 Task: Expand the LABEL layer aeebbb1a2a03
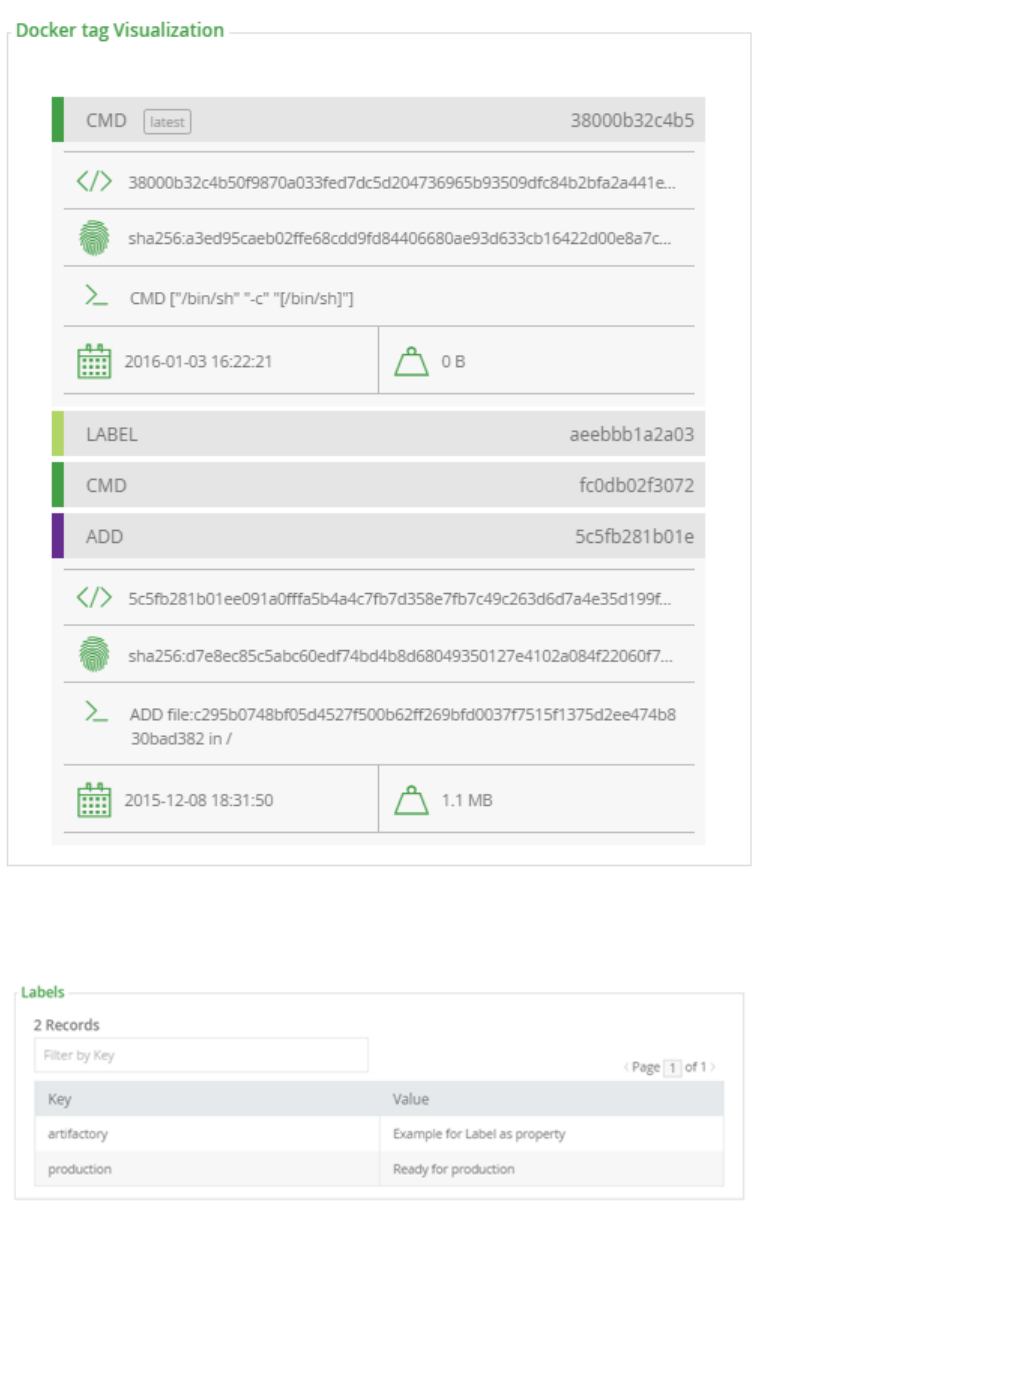(x=378, y=434)
